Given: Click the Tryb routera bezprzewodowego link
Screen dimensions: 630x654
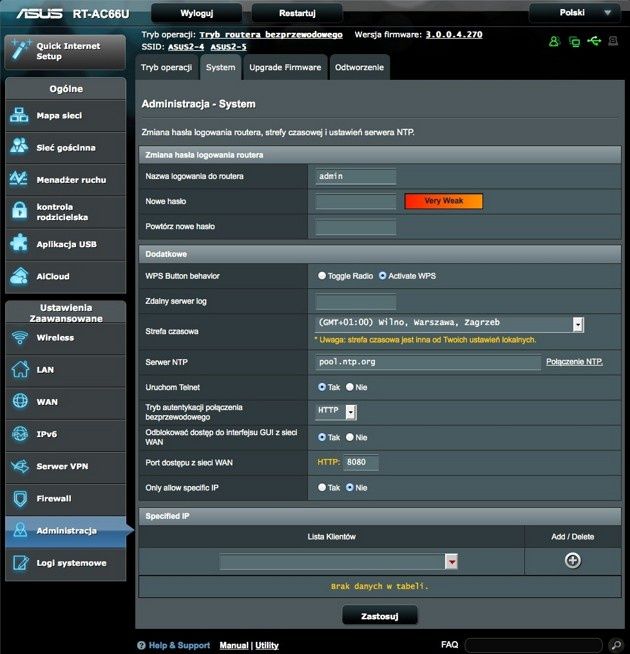Looking at the screenshot, I should (271, 35).
